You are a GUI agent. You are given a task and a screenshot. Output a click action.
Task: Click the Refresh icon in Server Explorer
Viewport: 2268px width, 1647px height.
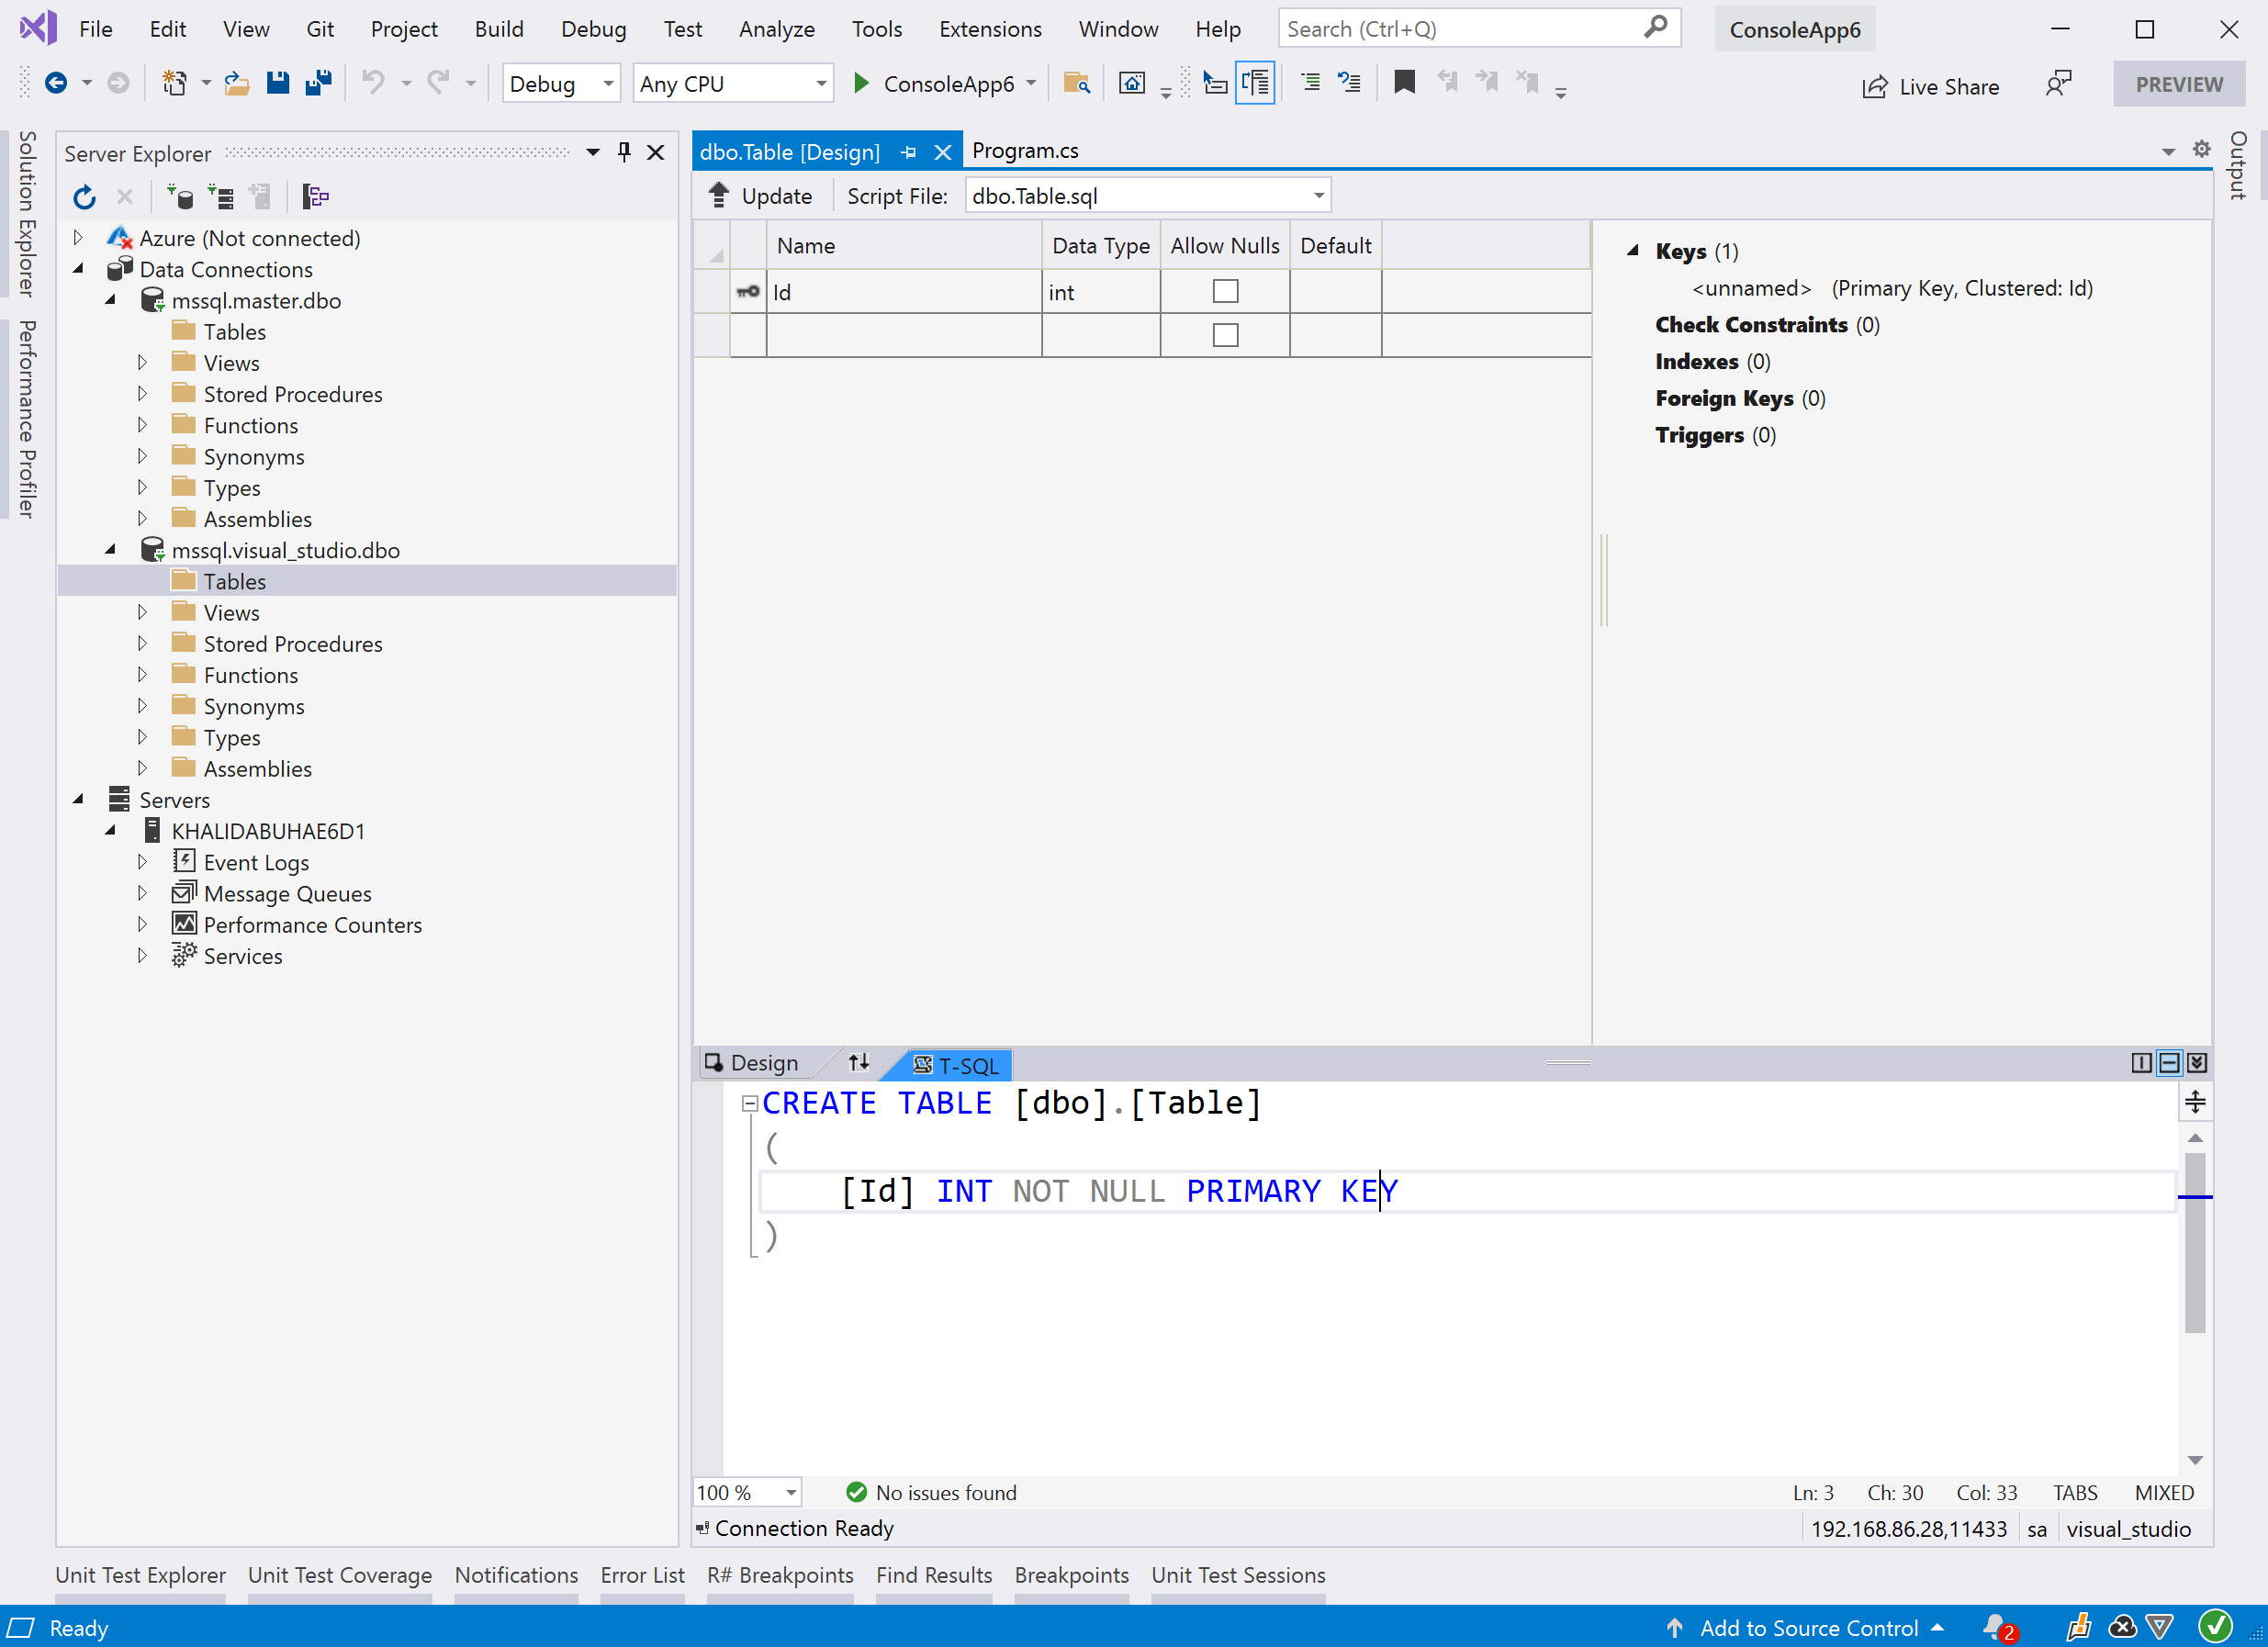(x=83, y=197)
